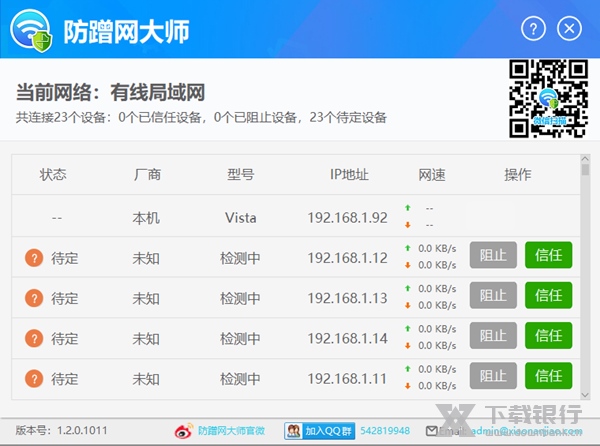
Task: Click upload arrow icon for 192.168.1.14
Action: click(x=408, y=329)
